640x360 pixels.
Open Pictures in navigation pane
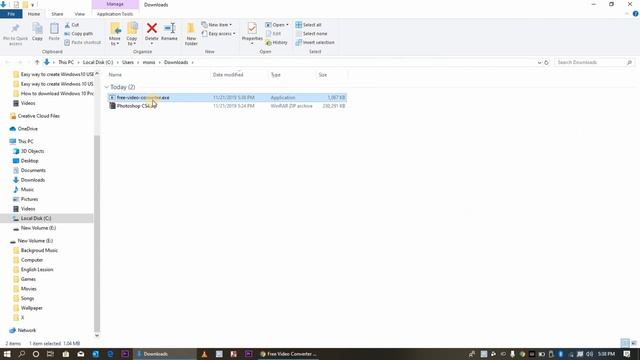[x=29, y=199]
